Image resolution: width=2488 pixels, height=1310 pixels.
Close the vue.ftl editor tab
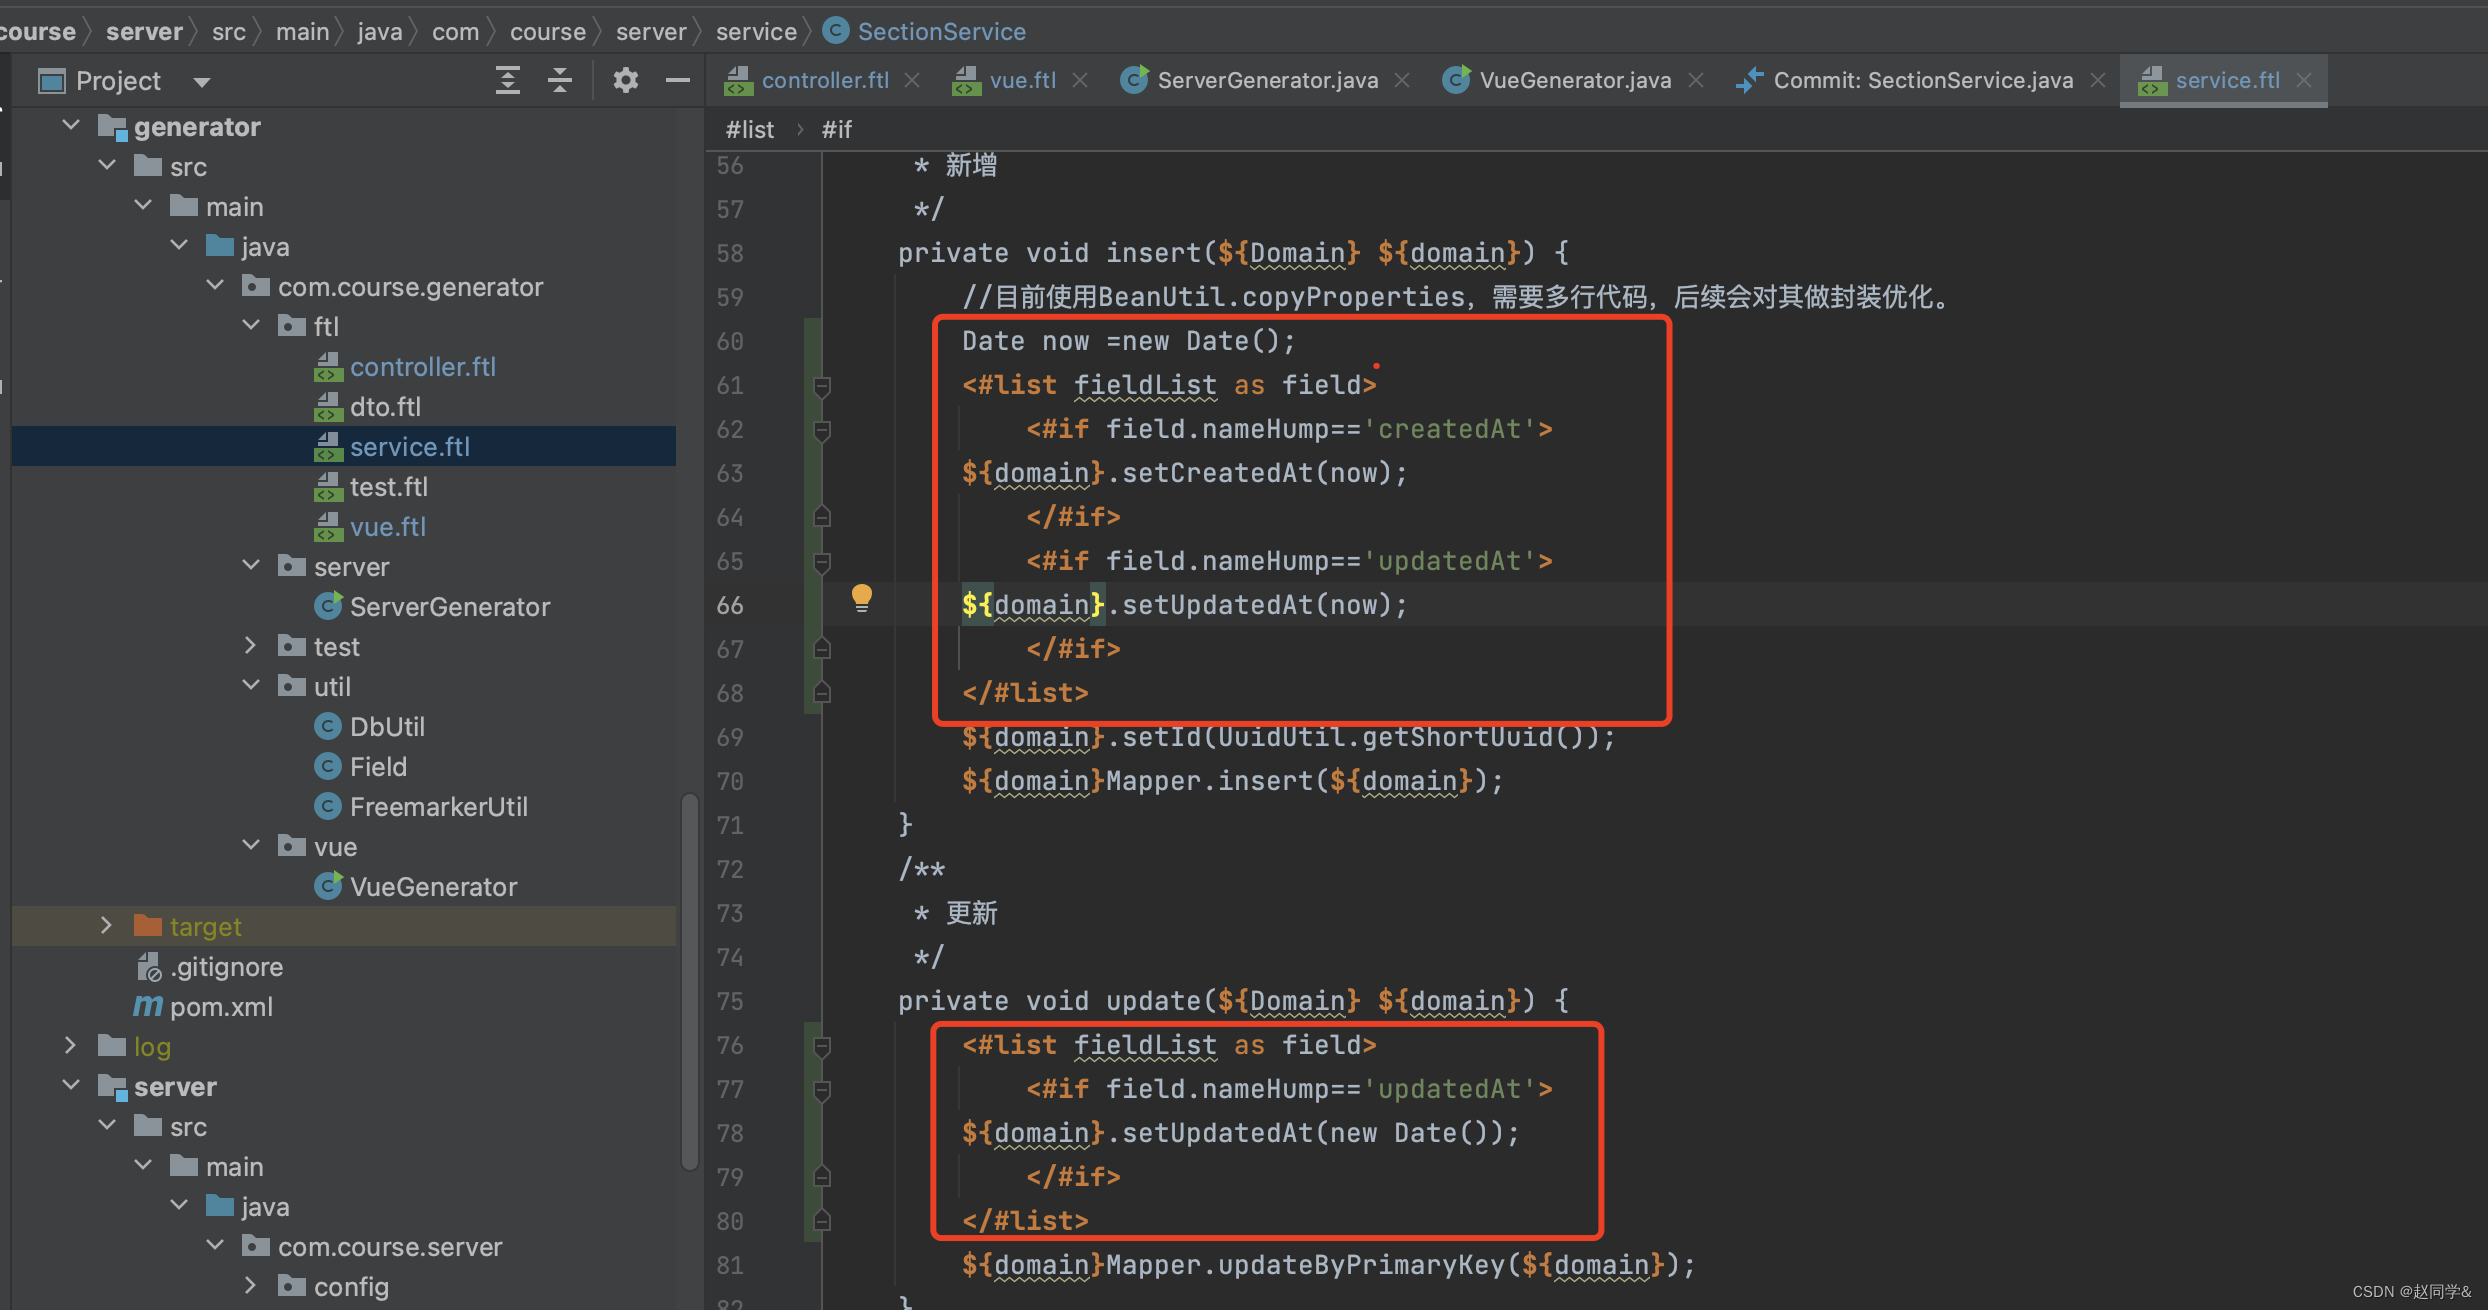(x=1080, y=80)
